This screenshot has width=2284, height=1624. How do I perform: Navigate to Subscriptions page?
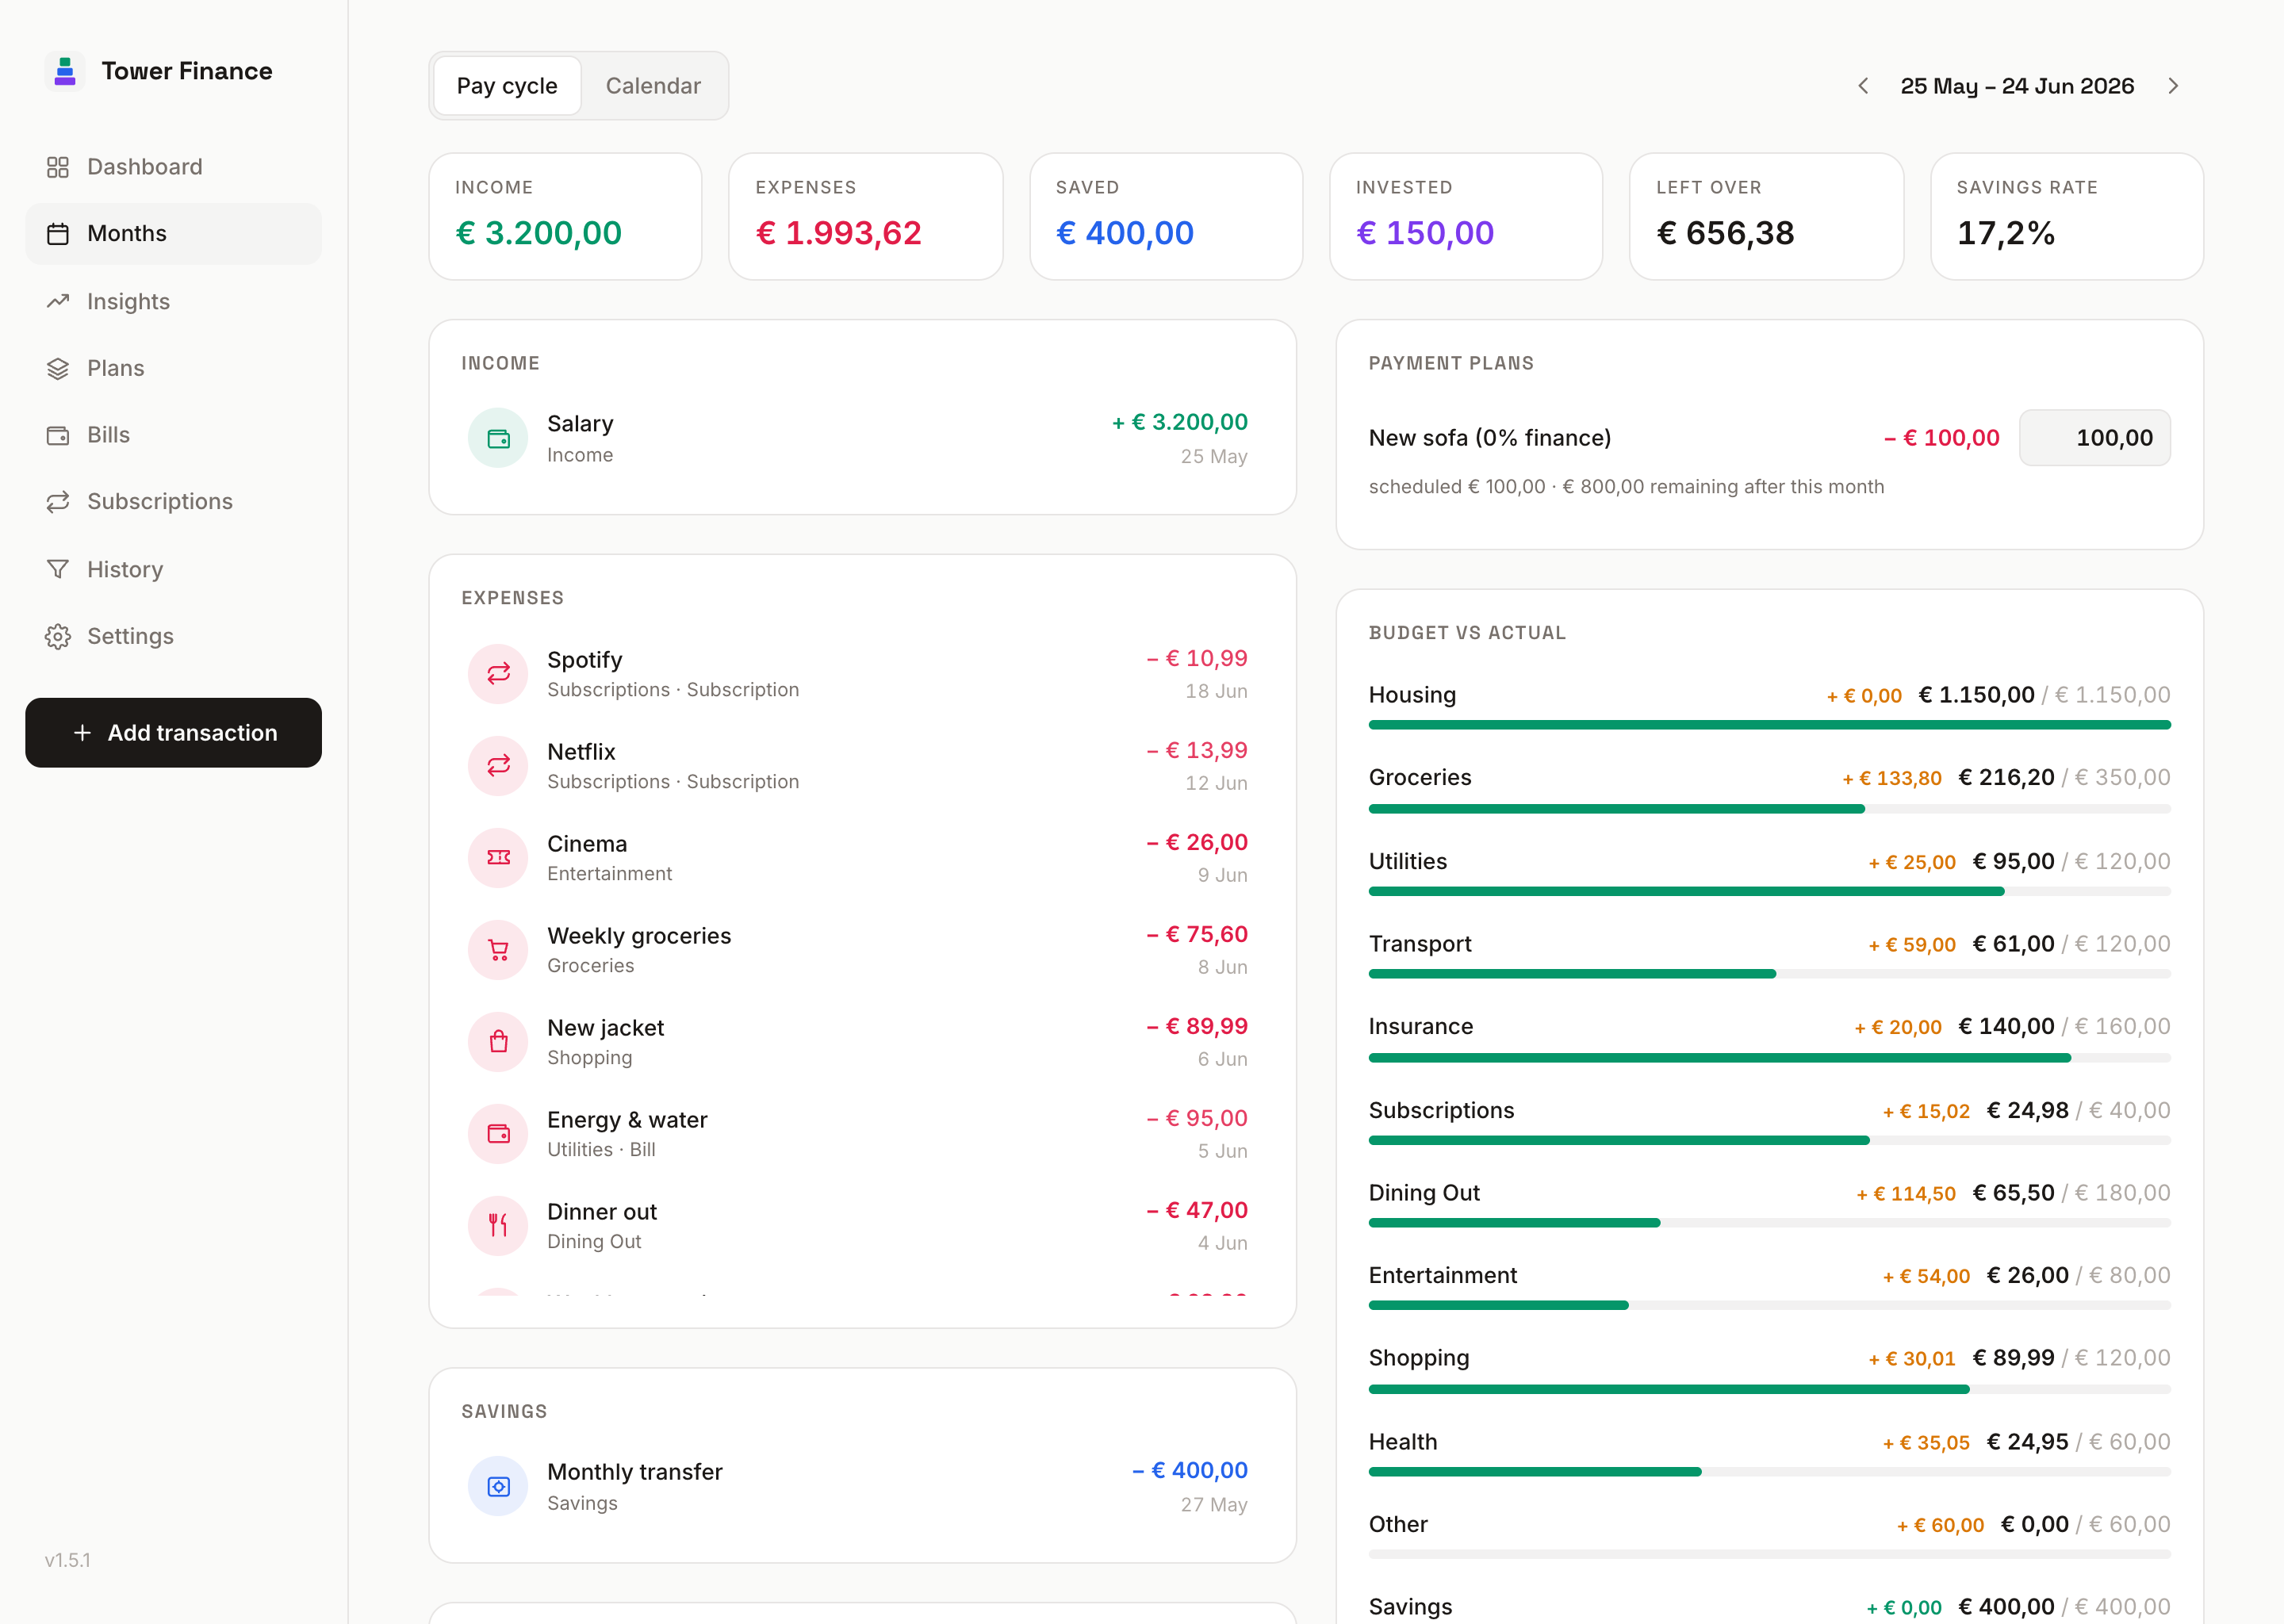coord(173,501)
